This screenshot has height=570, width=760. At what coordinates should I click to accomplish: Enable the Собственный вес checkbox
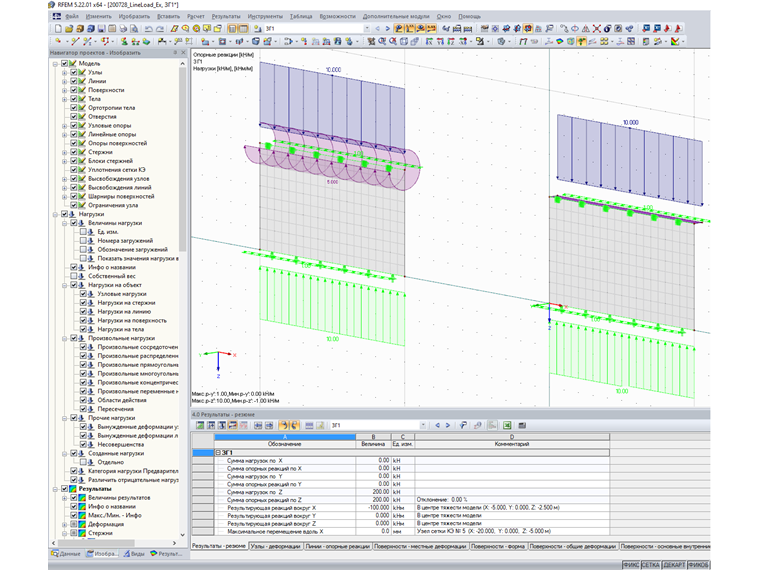click(x=74, y=276)
